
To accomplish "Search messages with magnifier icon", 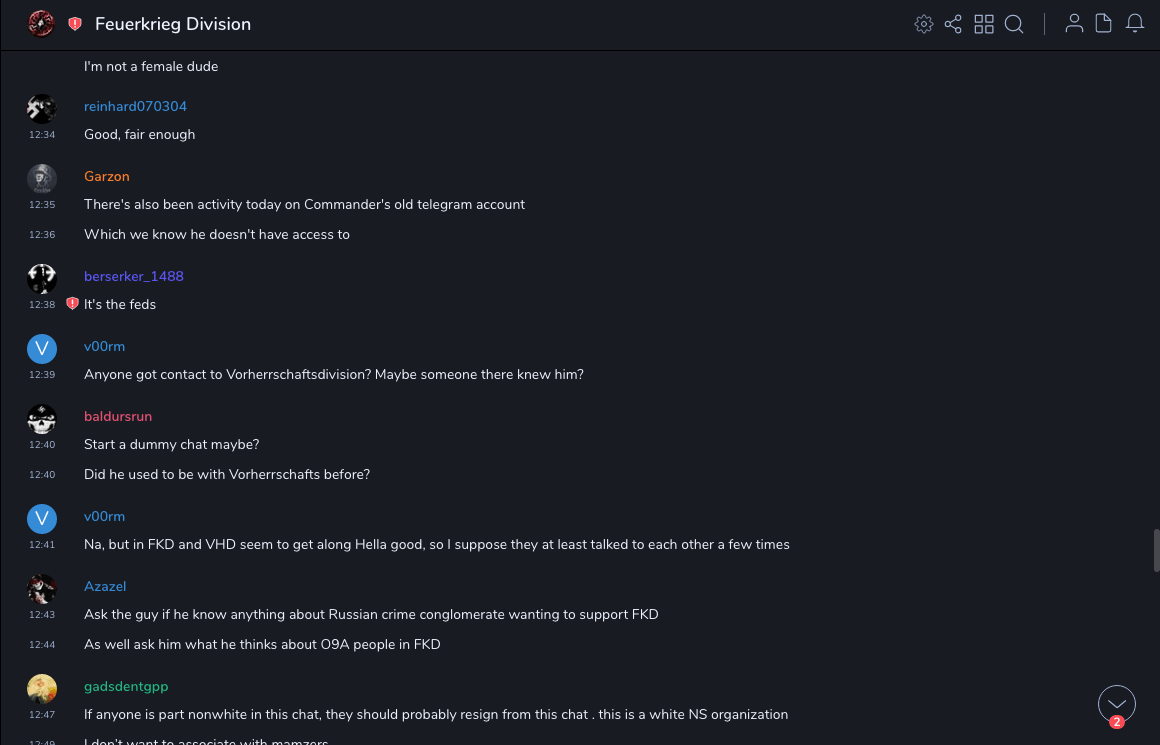I will pos(1014,24).
